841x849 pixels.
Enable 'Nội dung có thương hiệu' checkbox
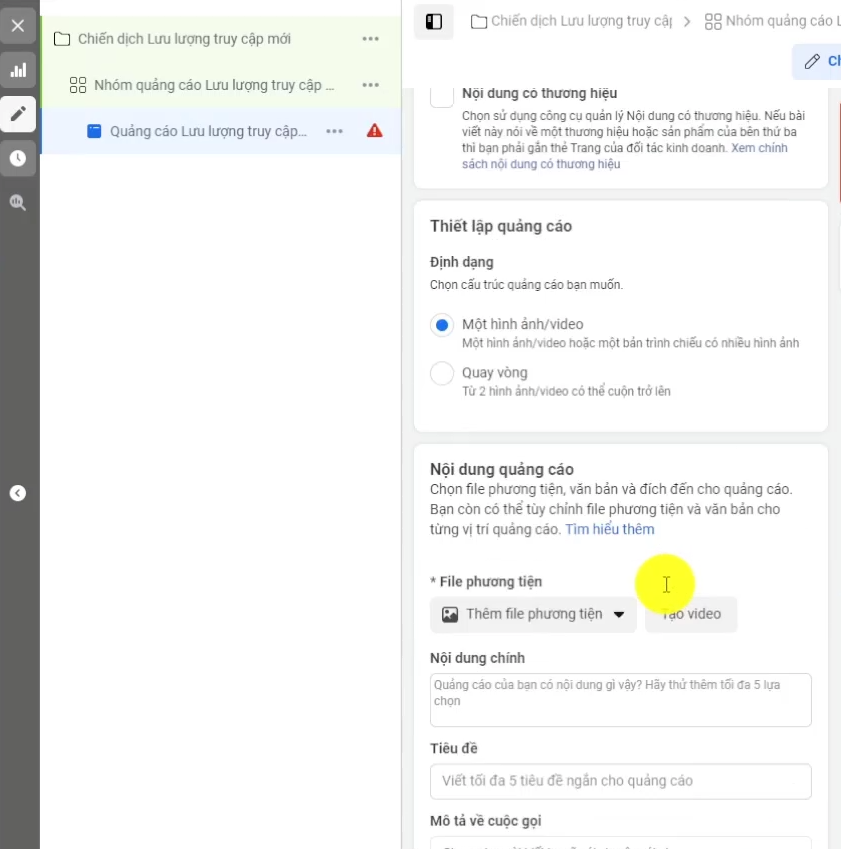click(x=442, y=96)
